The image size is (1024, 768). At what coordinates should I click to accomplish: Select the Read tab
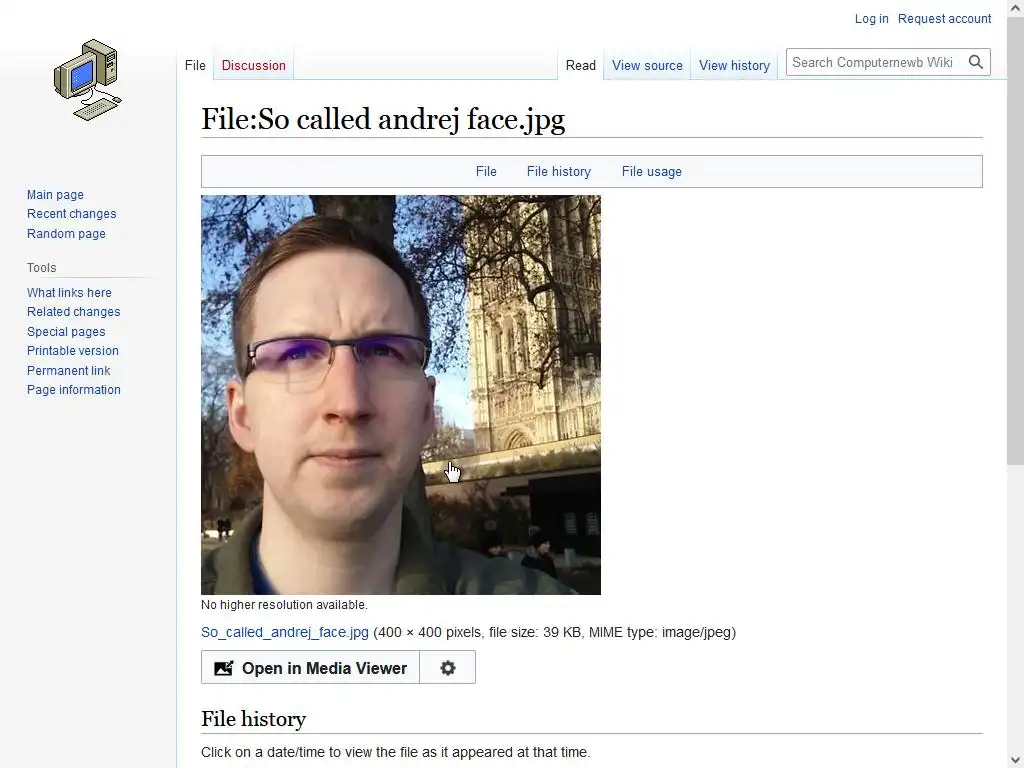pos(581,65)
